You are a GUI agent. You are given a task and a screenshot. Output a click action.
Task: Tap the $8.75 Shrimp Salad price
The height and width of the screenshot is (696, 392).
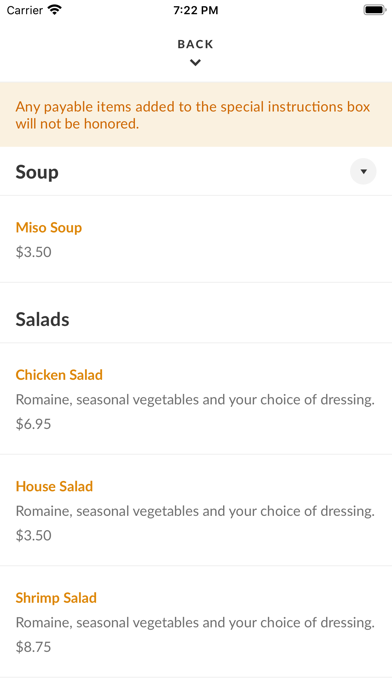tap(34, 647)
